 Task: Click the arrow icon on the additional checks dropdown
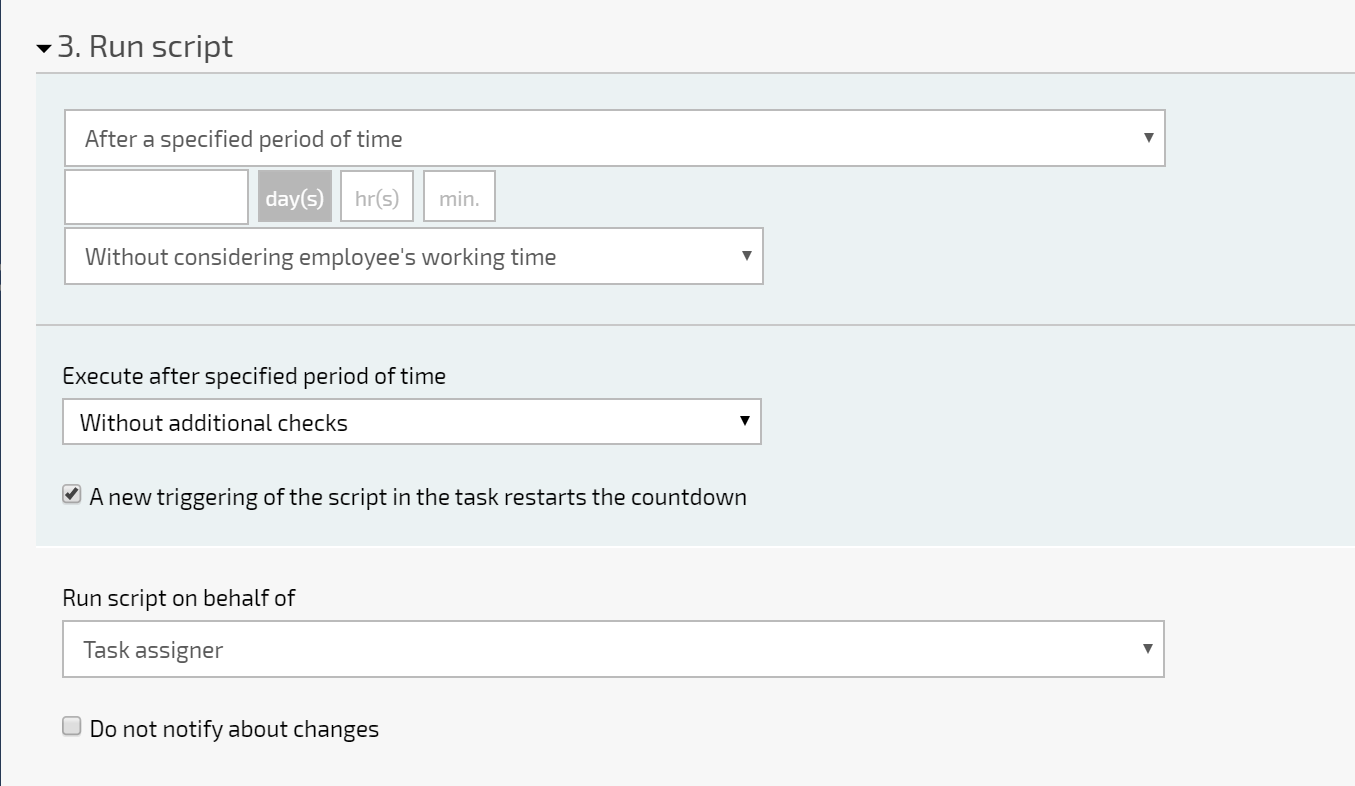[x=744, y=421]
